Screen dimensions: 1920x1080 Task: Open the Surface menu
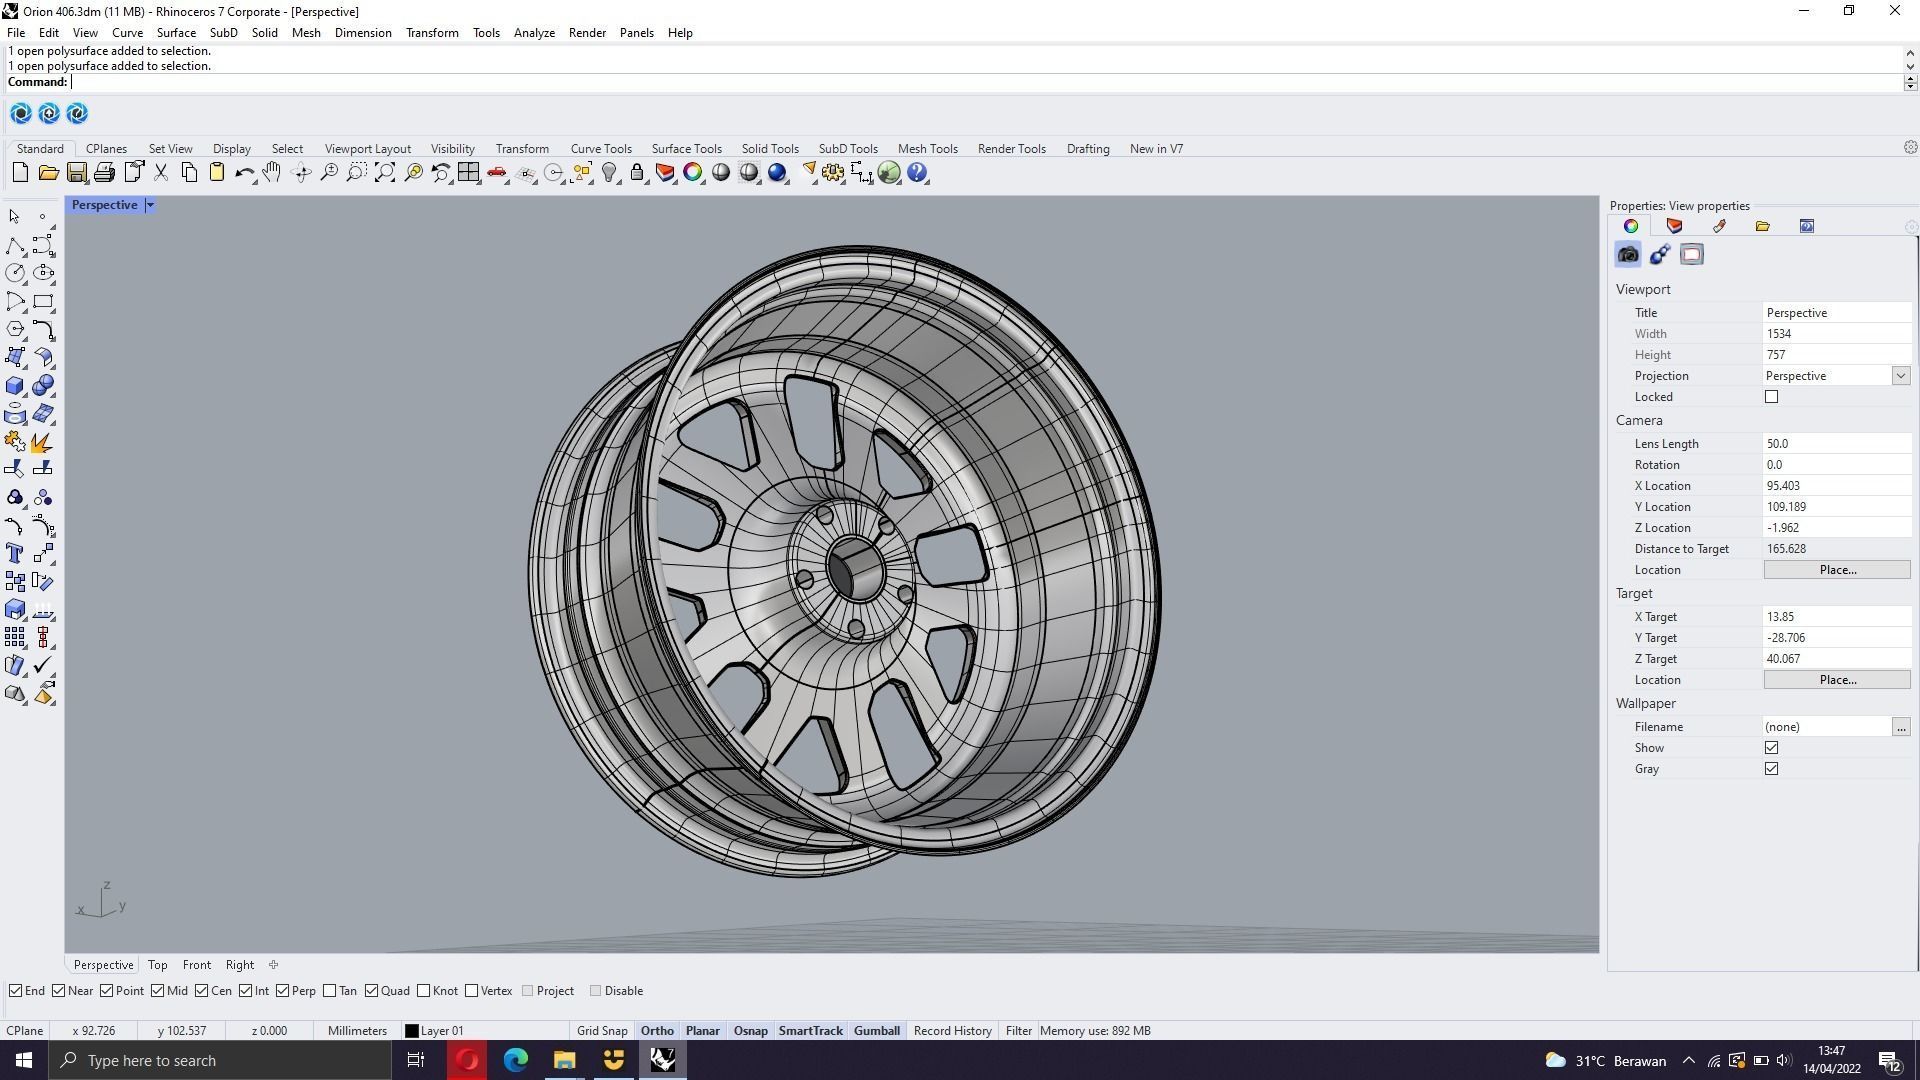coord(176,33)
